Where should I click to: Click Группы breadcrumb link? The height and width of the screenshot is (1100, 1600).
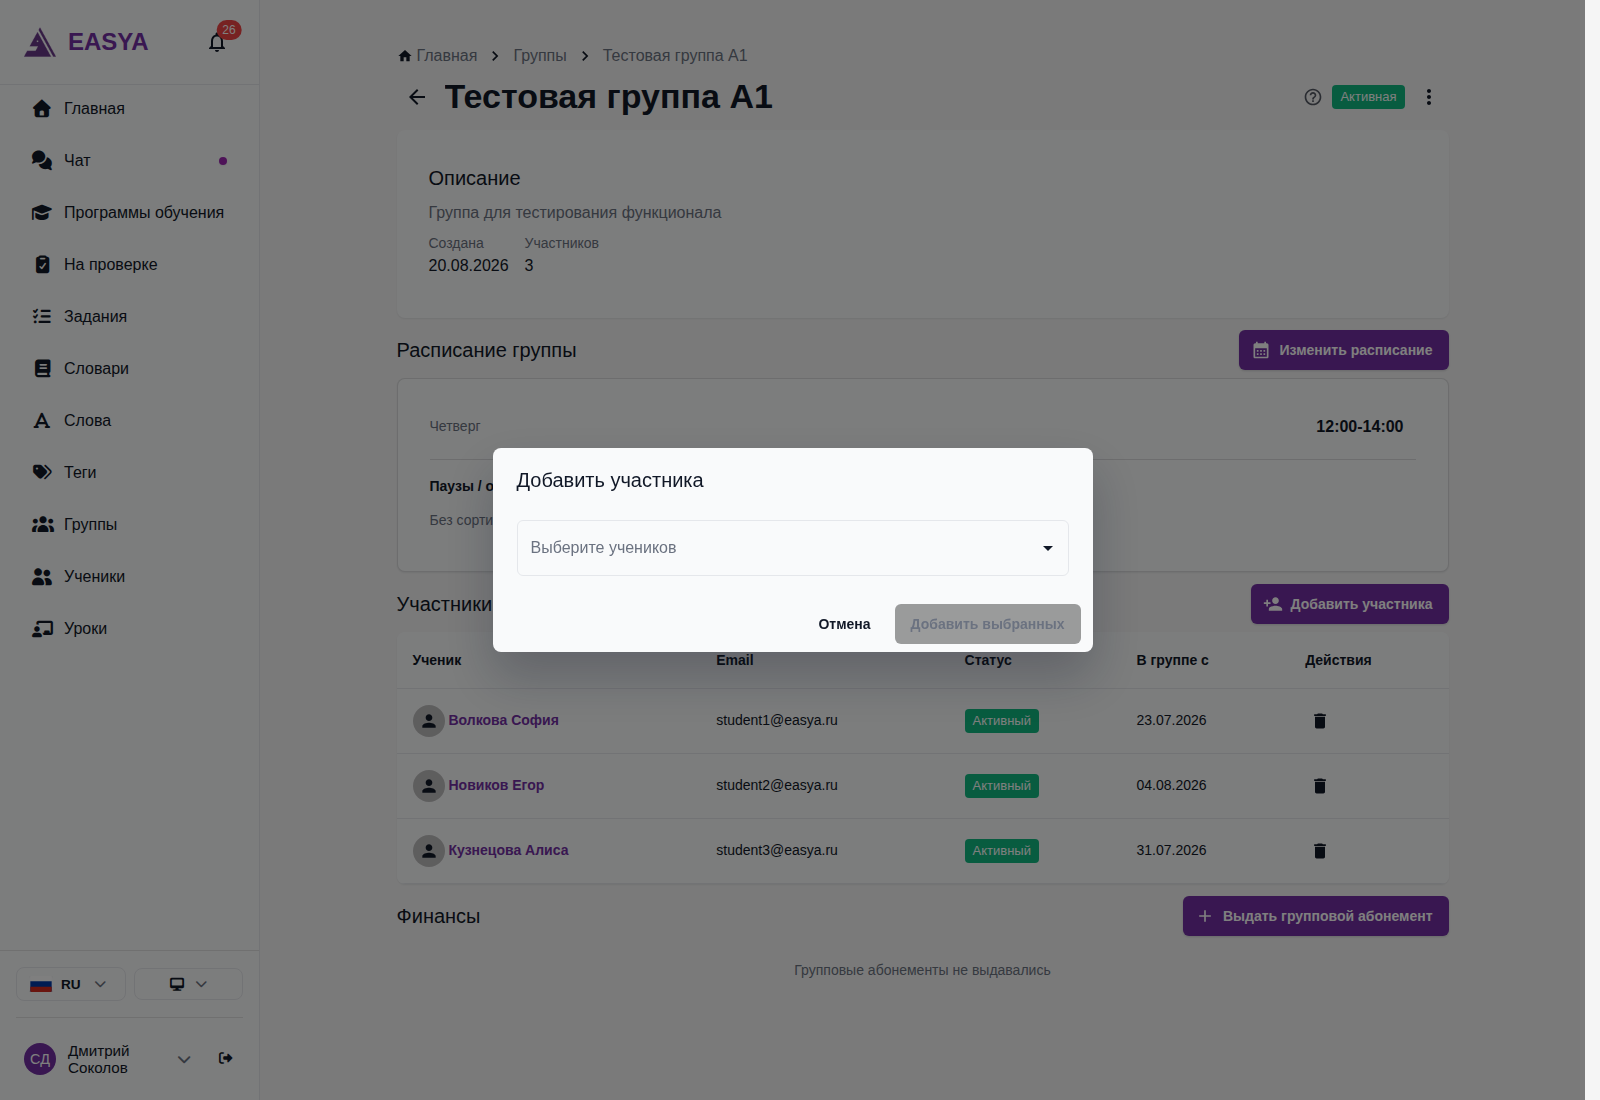[540, 56]
